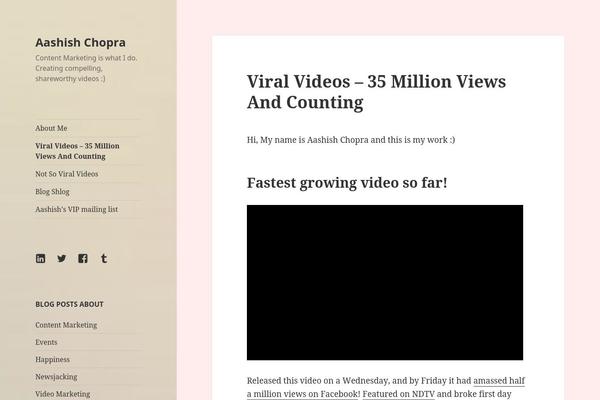Viewport: 600px width, 400px height.
Task: Open Video Marketing blog category
Action: point(63,394)
